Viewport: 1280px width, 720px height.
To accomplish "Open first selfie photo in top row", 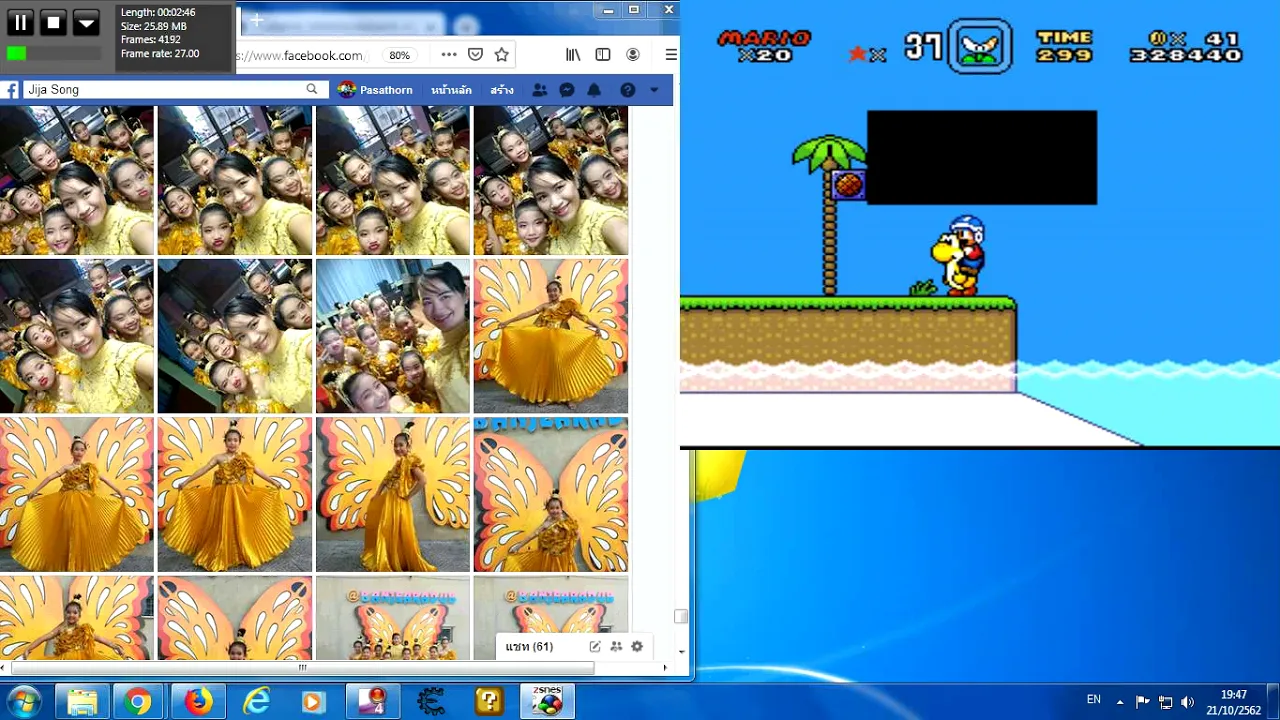I will tap(77, 180).
